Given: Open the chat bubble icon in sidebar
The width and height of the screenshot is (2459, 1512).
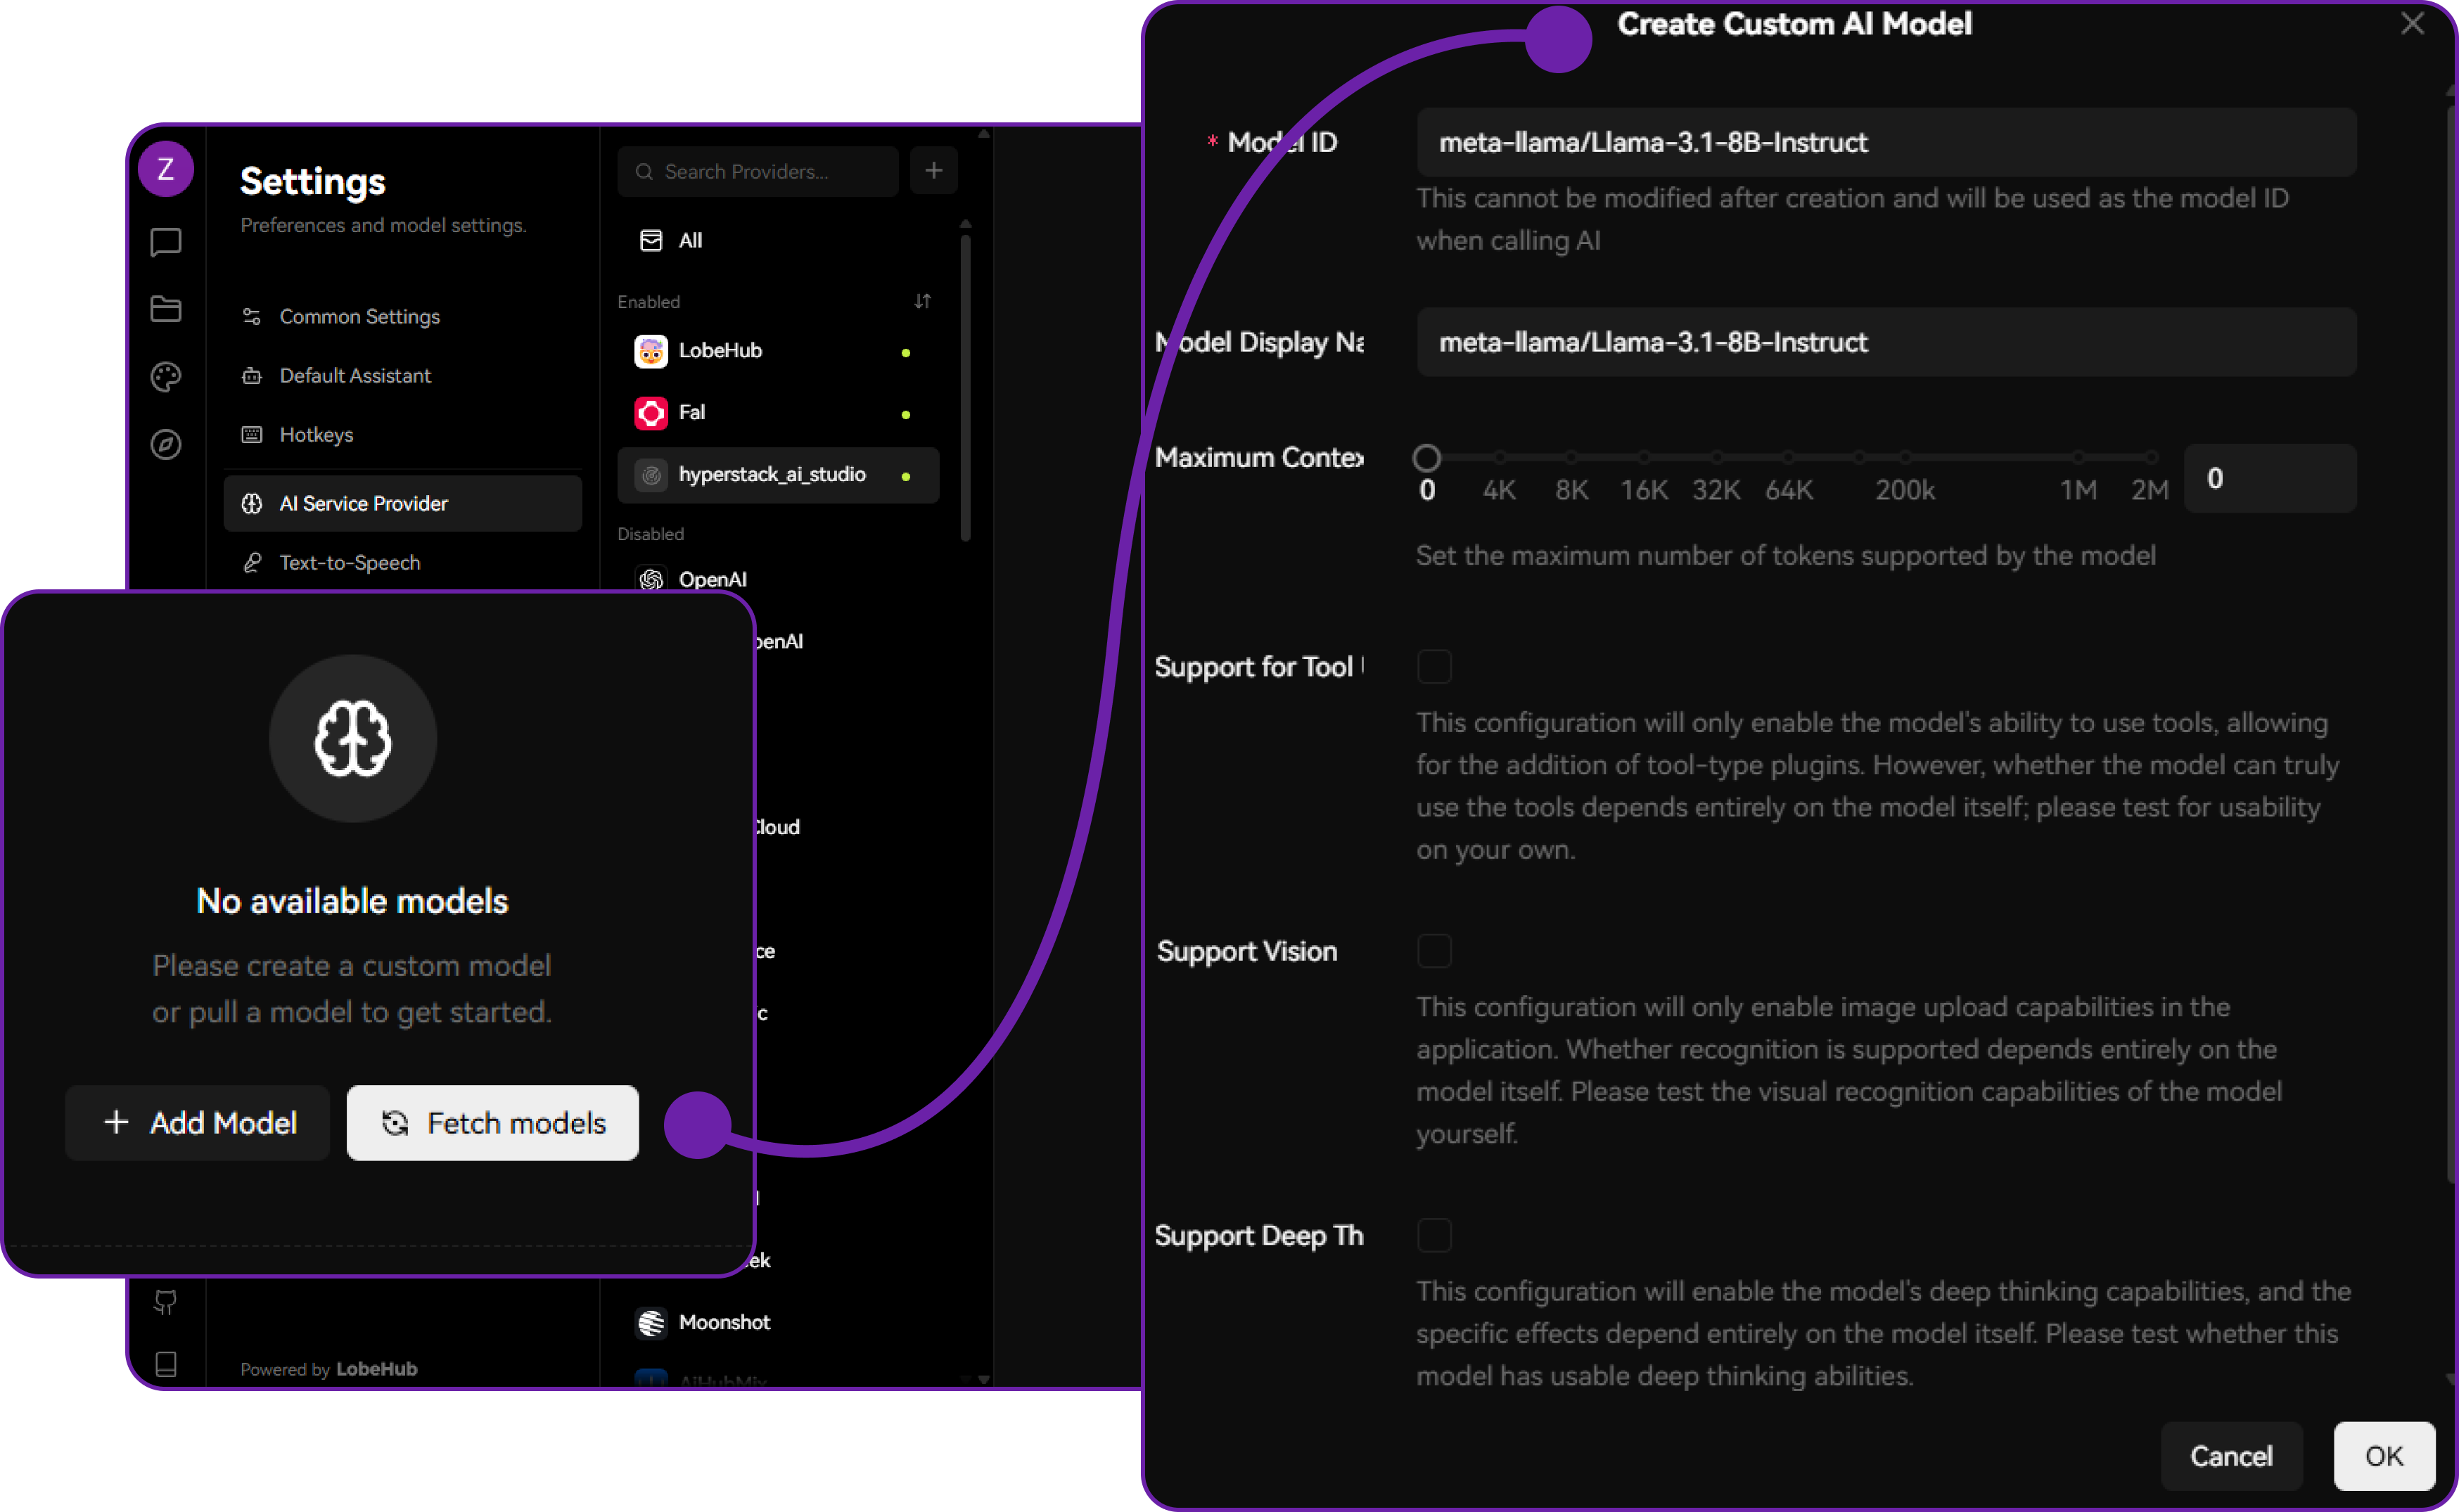Looking at the screenshot, I should (166, 242).
